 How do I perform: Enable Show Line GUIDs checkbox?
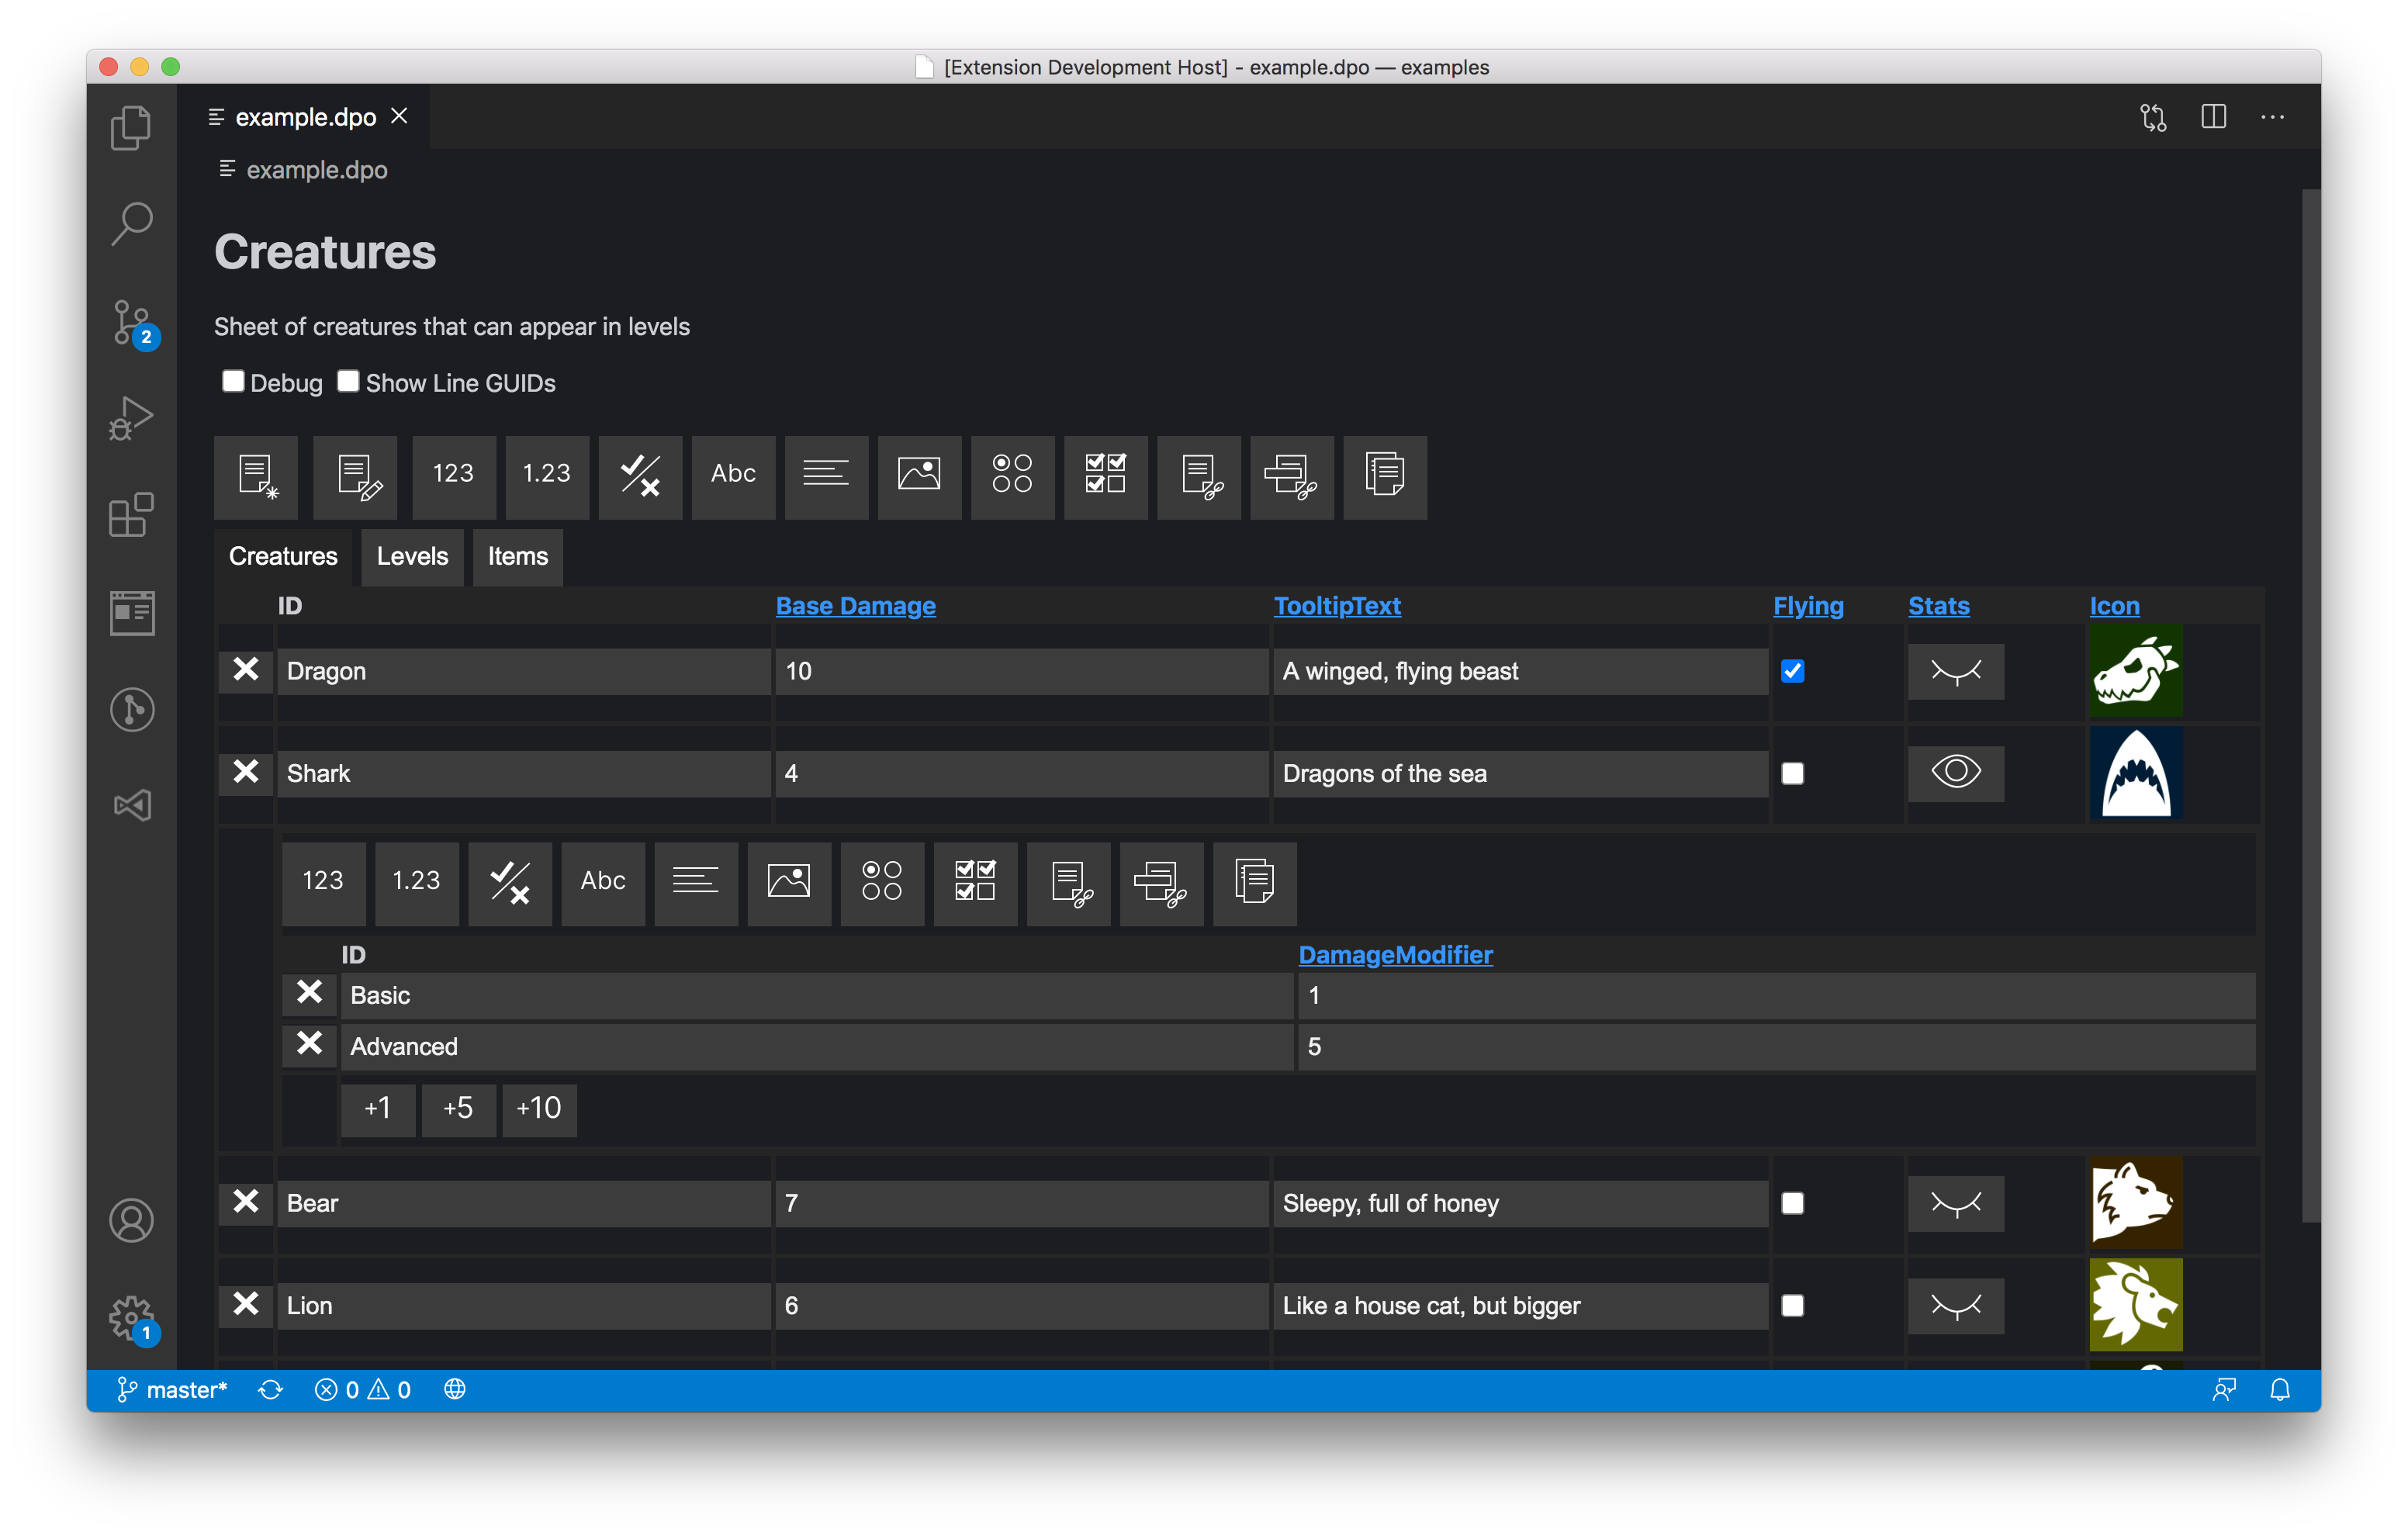[x=348, y=381]
